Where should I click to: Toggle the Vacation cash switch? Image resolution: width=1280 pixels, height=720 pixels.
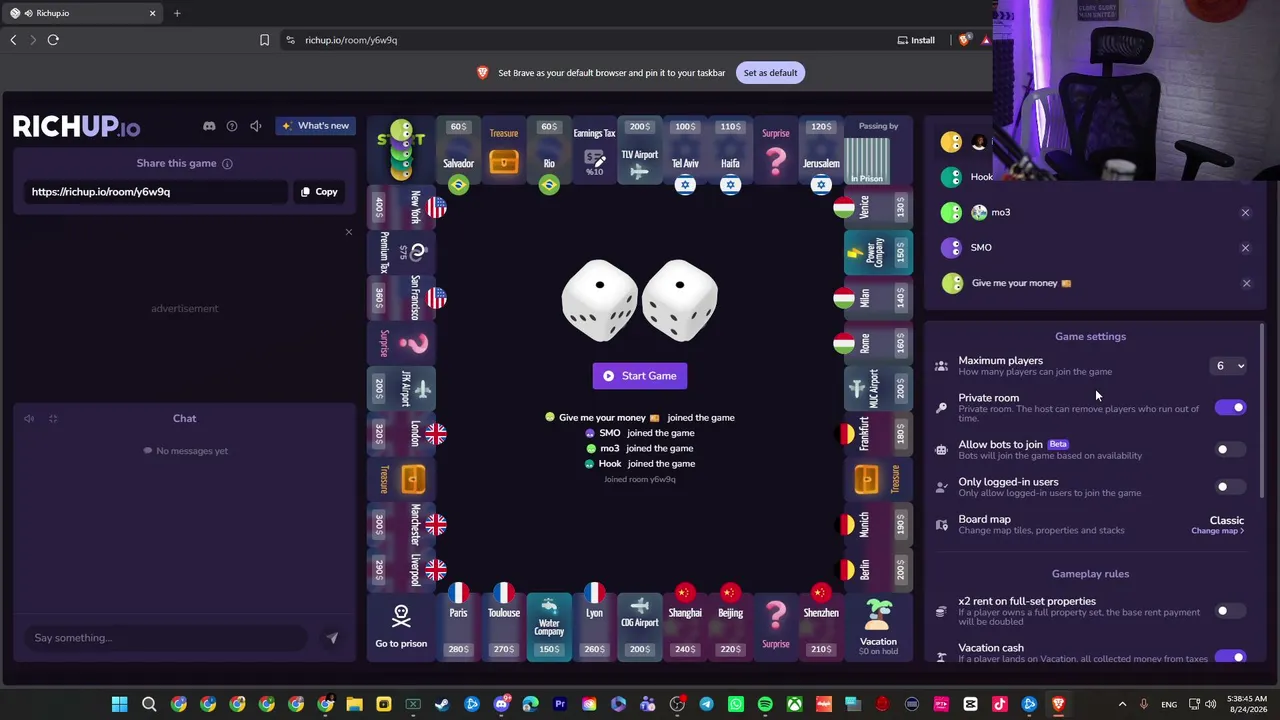[x=1231, y=656]
